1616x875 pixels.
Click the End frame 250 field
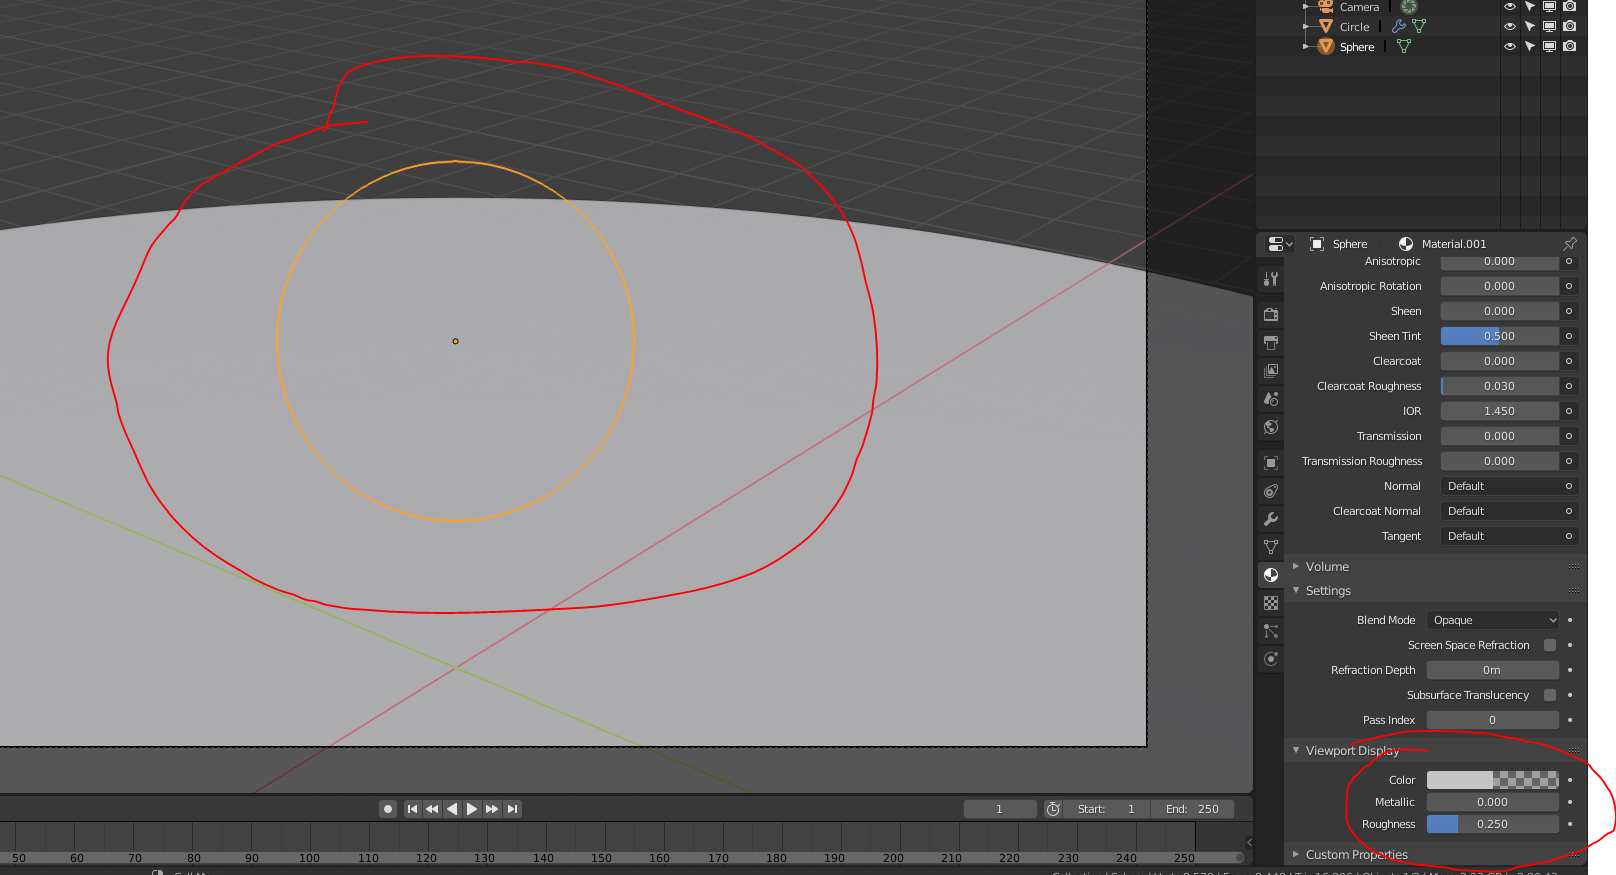[1192, 809]
